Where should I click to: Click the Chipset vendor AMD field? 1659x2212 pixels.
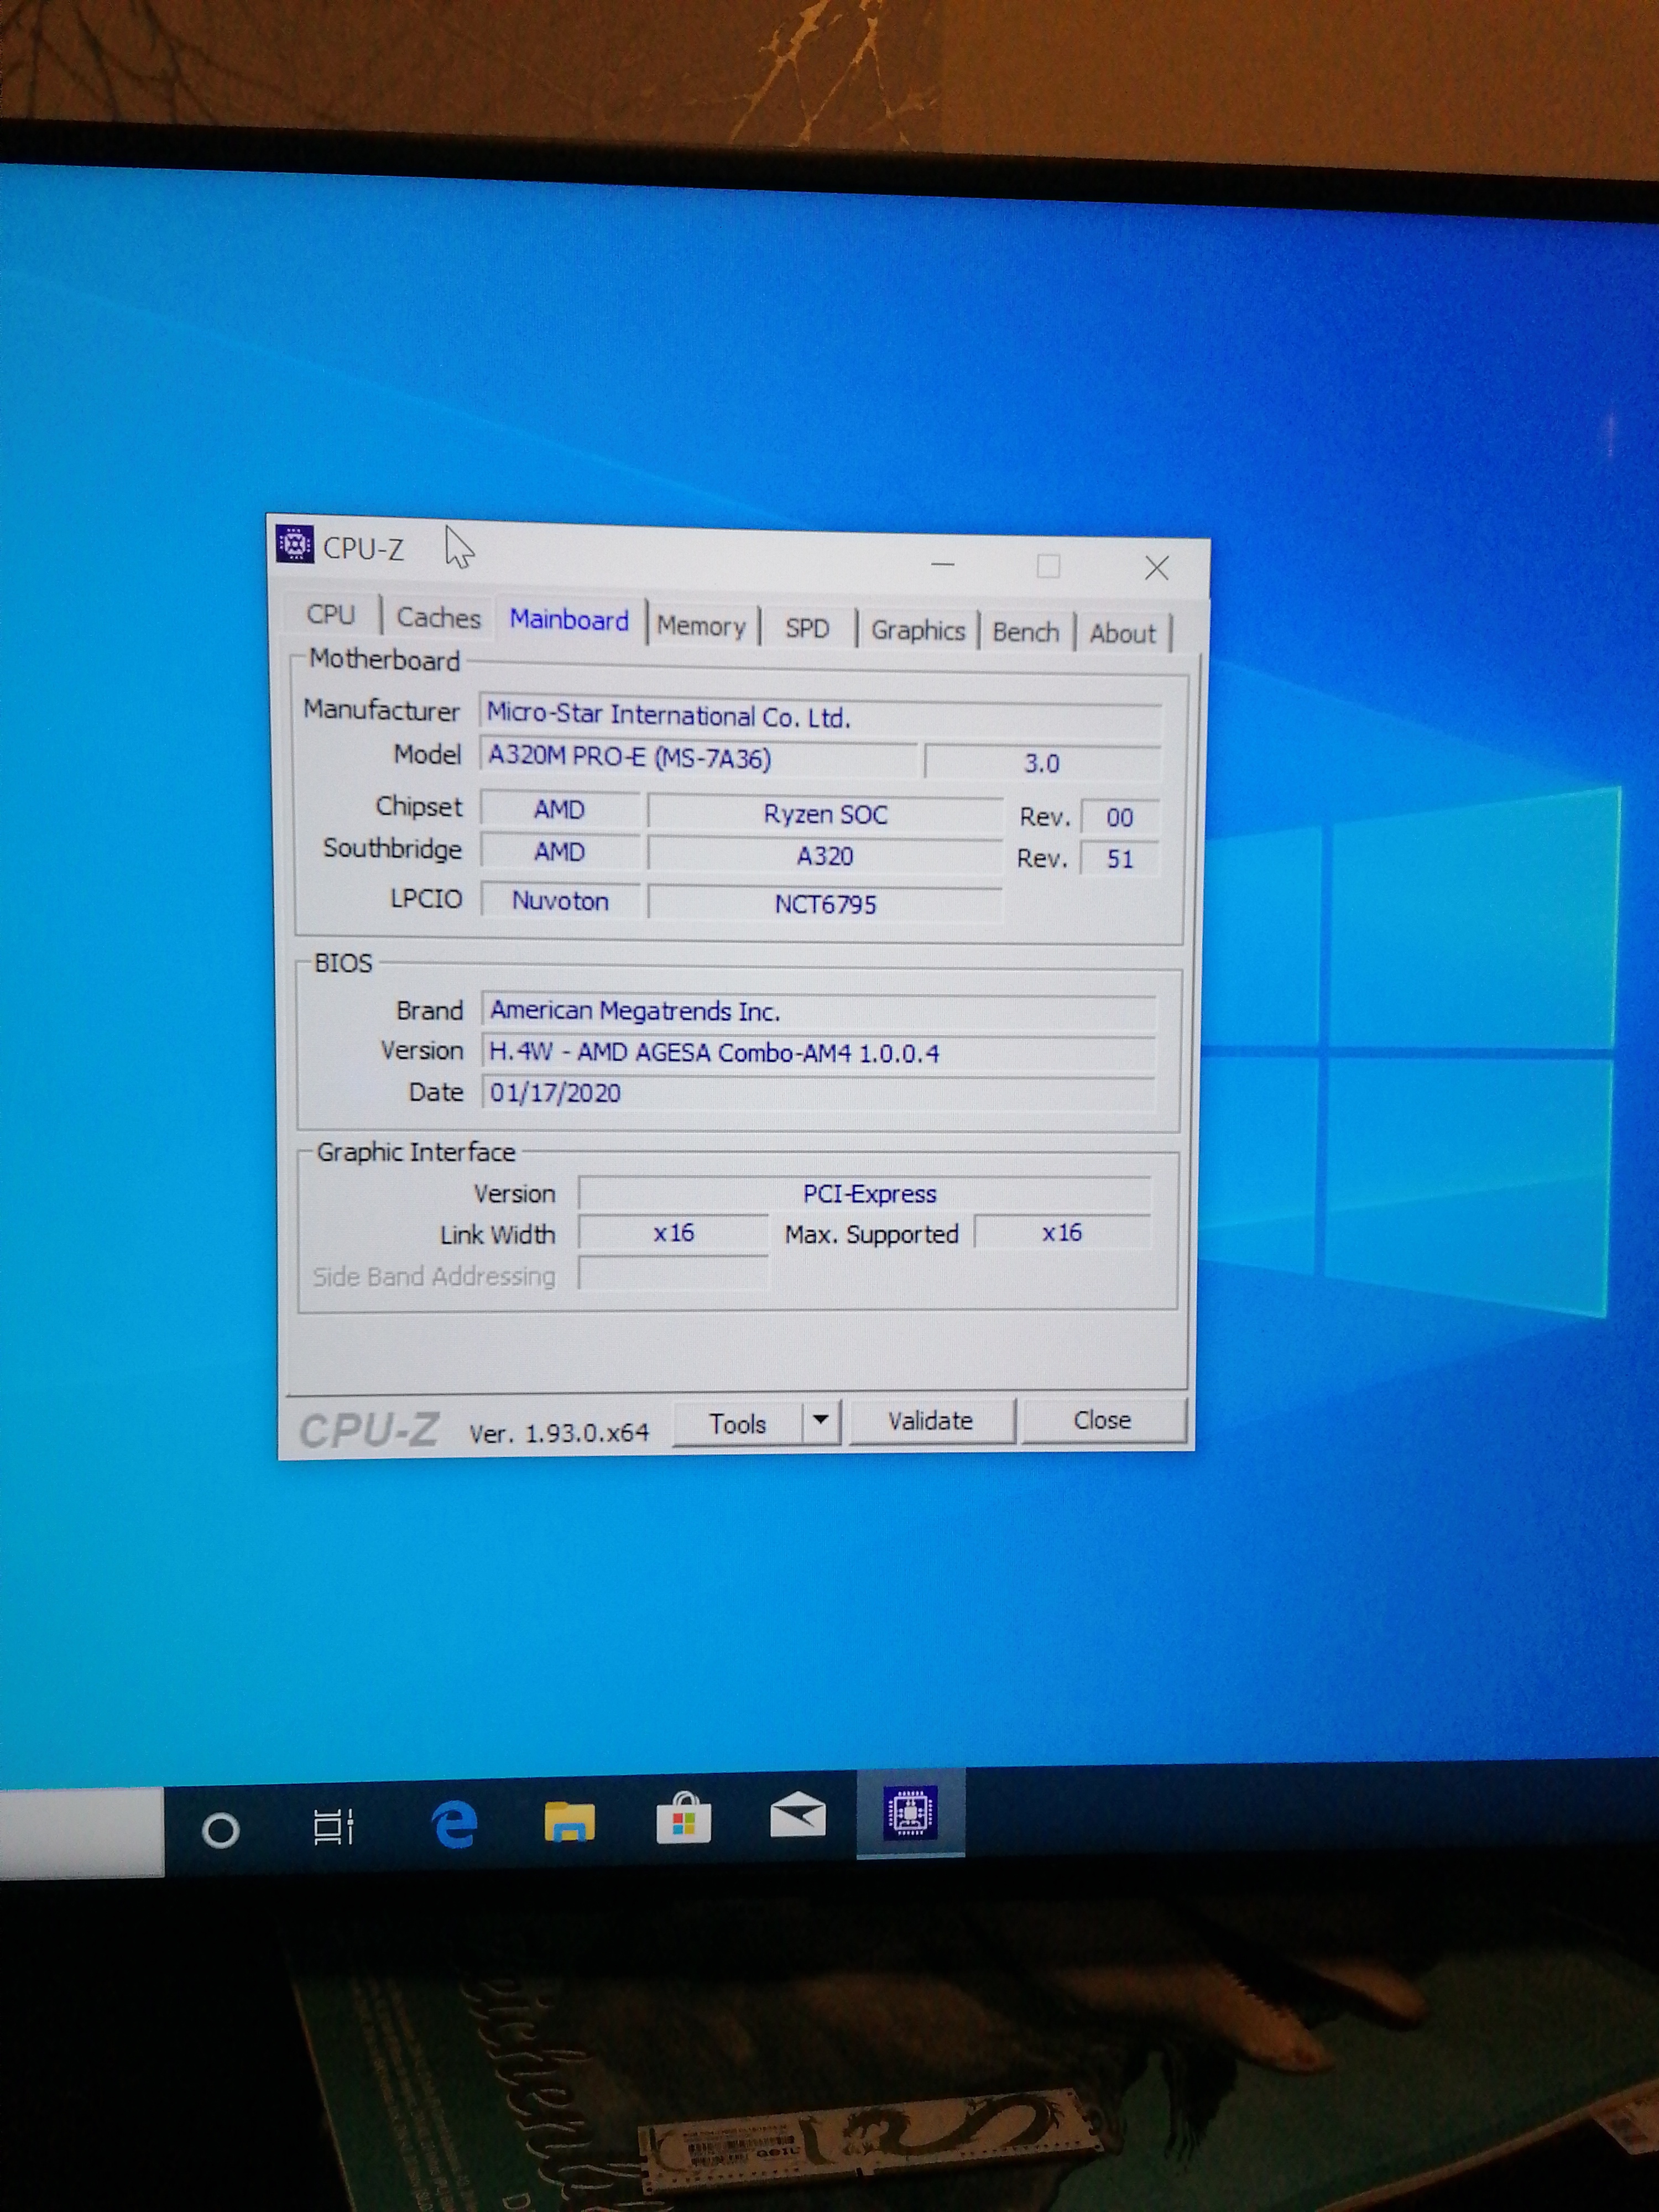point(560,809)
